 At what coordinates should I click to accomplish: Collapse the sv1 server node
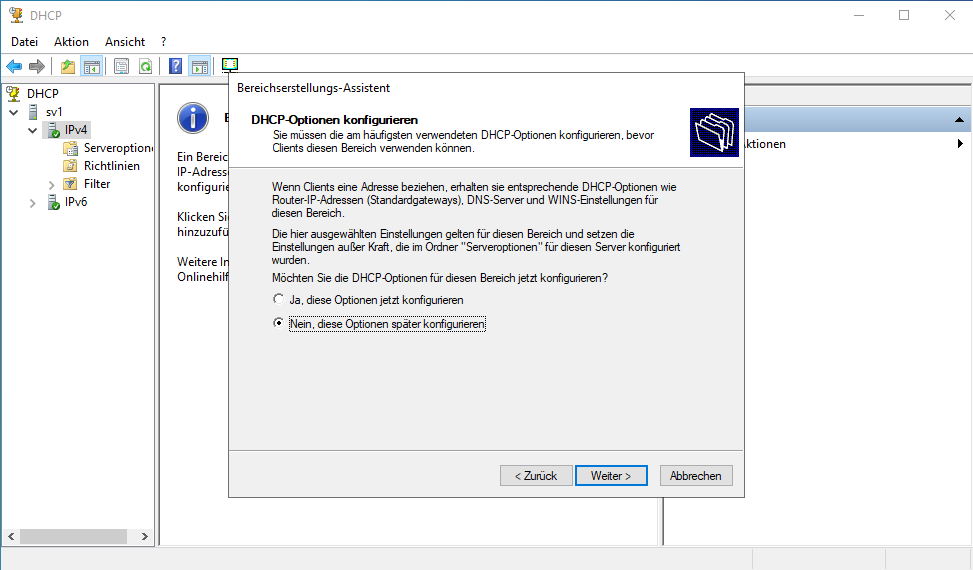[x=14, y=112]
